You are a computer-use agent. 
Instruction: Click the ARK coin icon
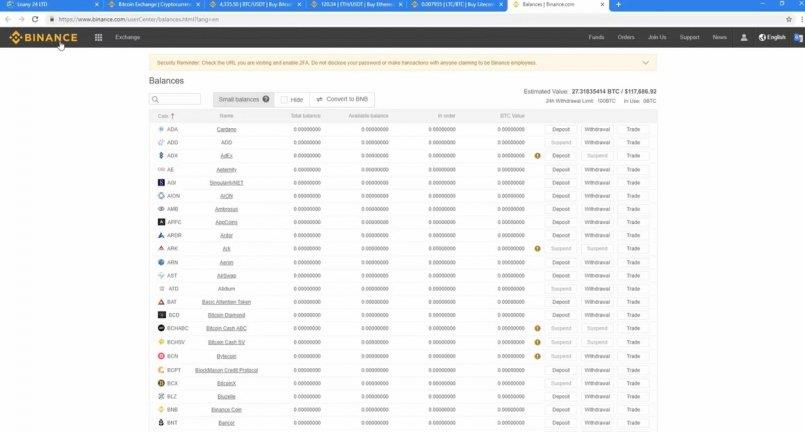pyautogui.click(x=161, y=248)
